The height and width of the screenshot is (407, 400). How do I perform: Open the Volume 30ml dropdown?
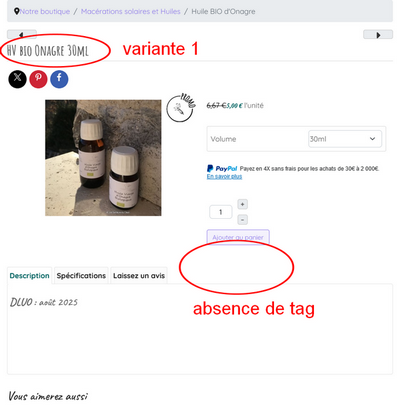(345, 139)
